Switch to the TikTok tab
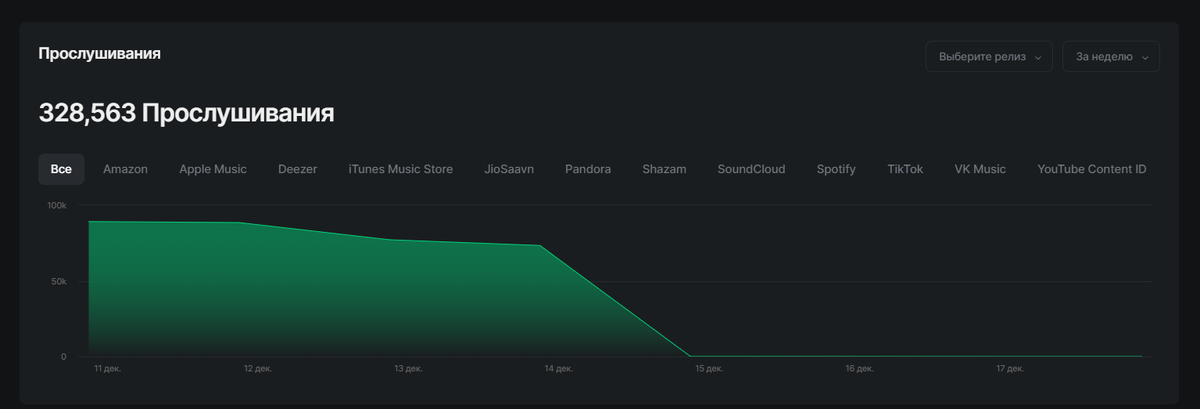Screen dimensions: 1200x409 [905, 169]
